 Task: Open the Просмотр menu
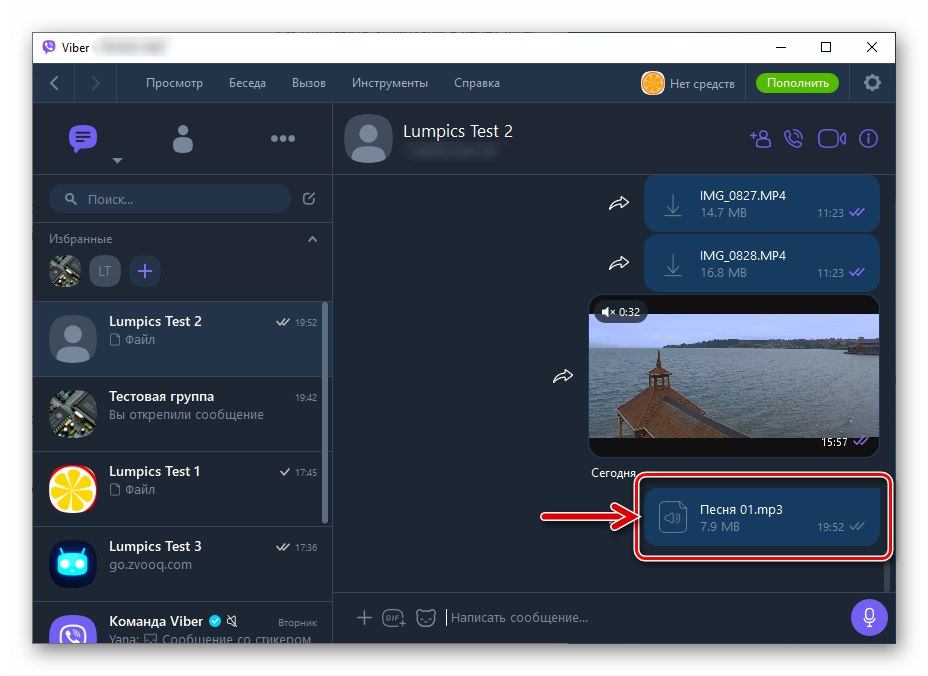[174, 83]
